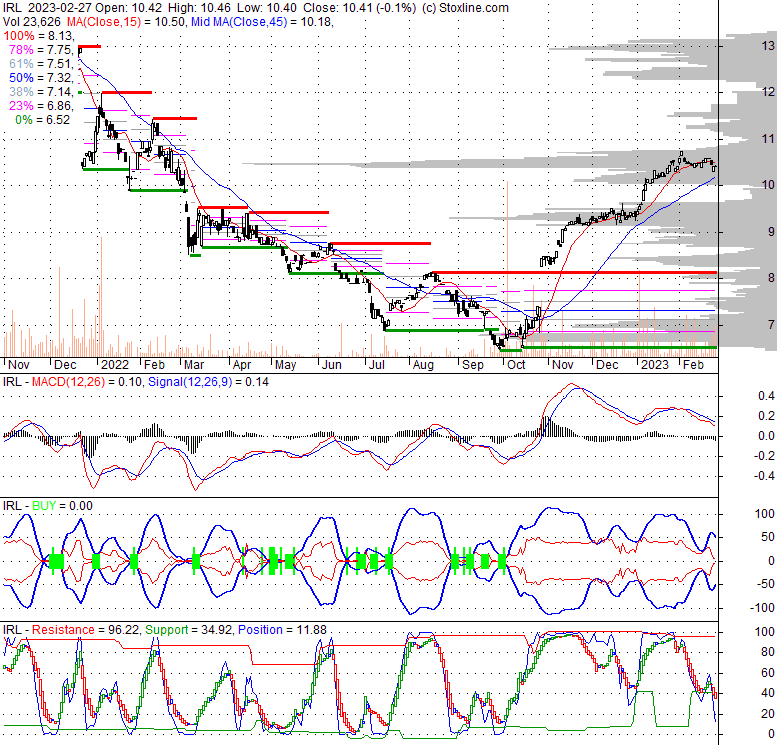Click the 'IRL - BUY = 0.00' label
Viewport: 778px width, 746px height.
coord(48,506)
